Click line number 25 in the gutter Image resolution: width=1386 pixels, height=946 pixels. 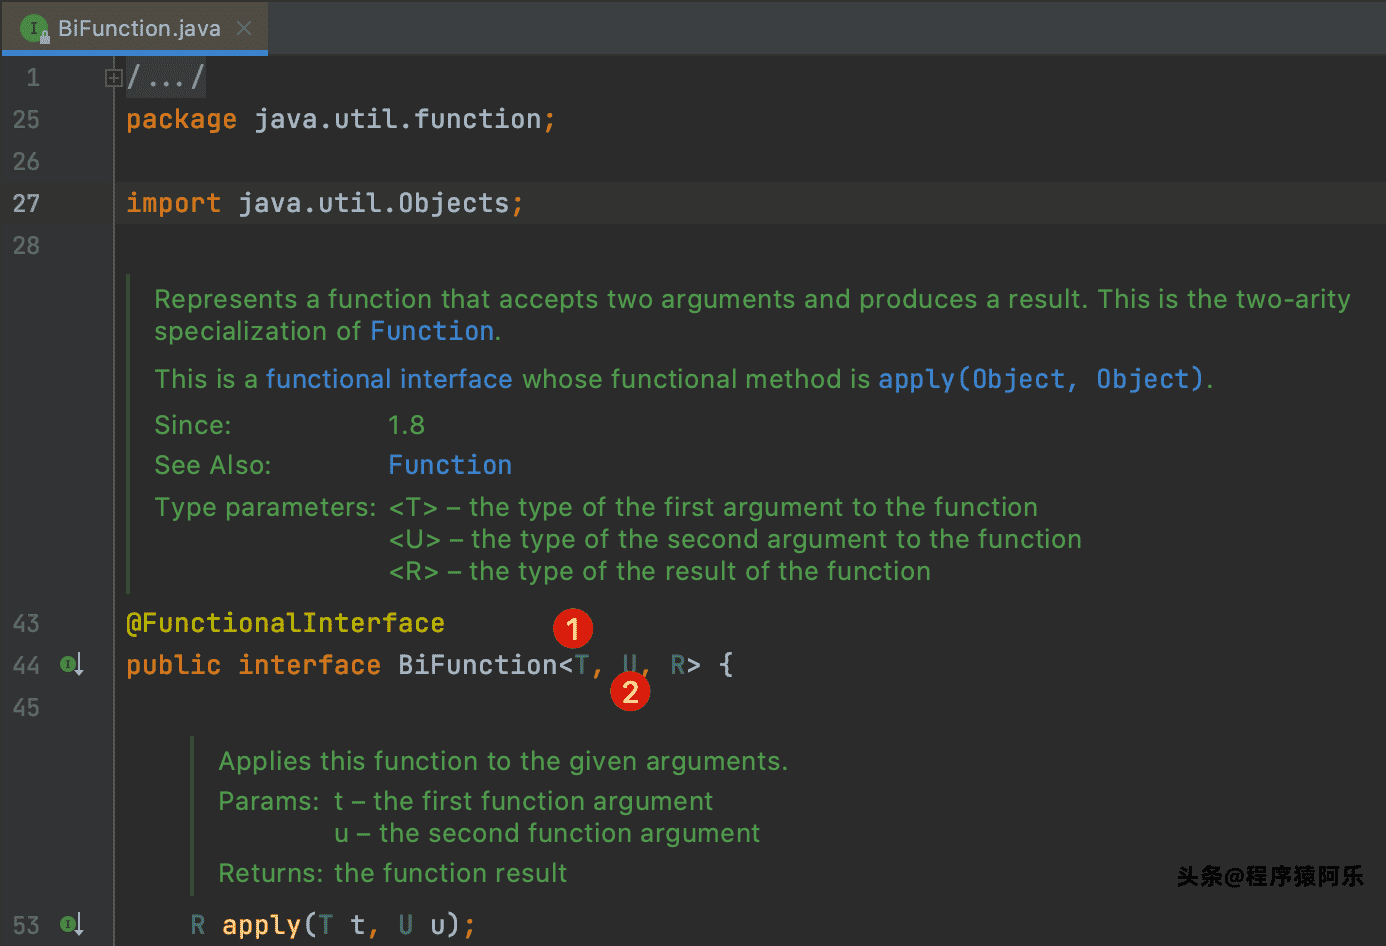26,119
